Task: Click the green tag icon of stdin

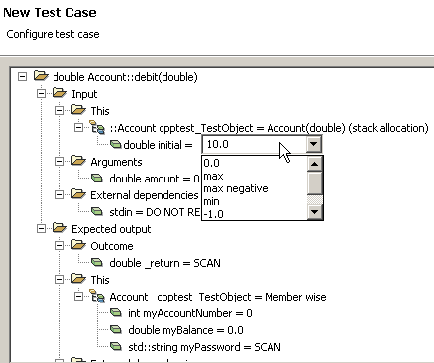Action: (x=97, y=211)
